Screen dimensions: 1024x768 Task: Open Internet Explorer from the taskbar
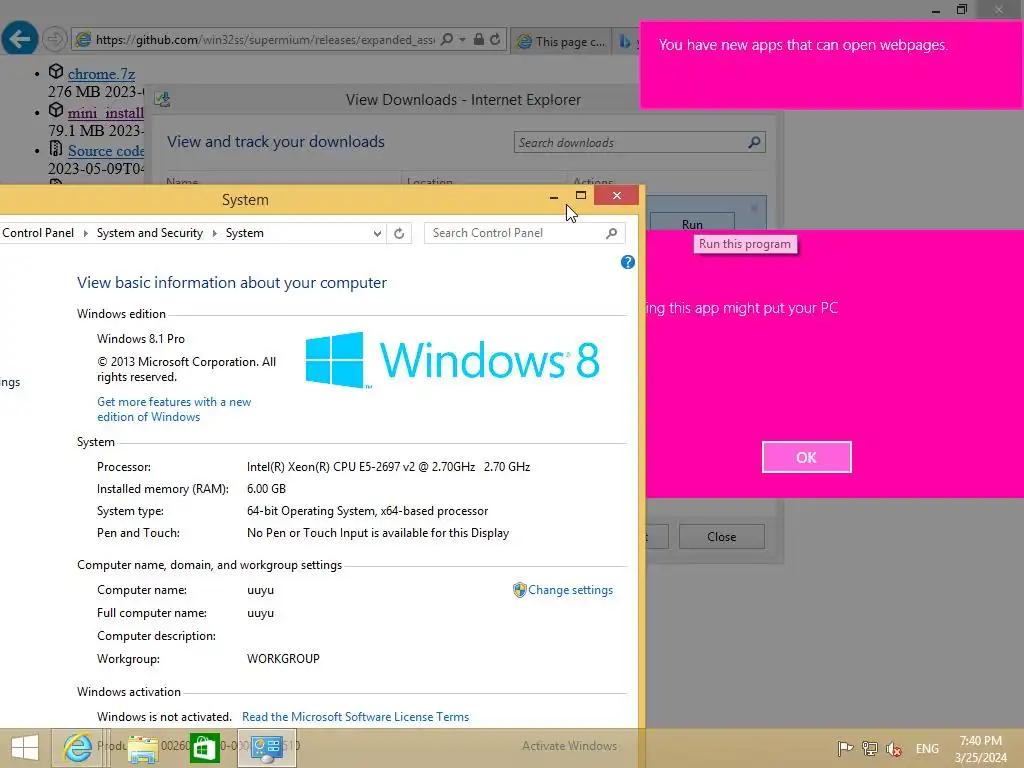pyautogui.click(x=78, y=748)
